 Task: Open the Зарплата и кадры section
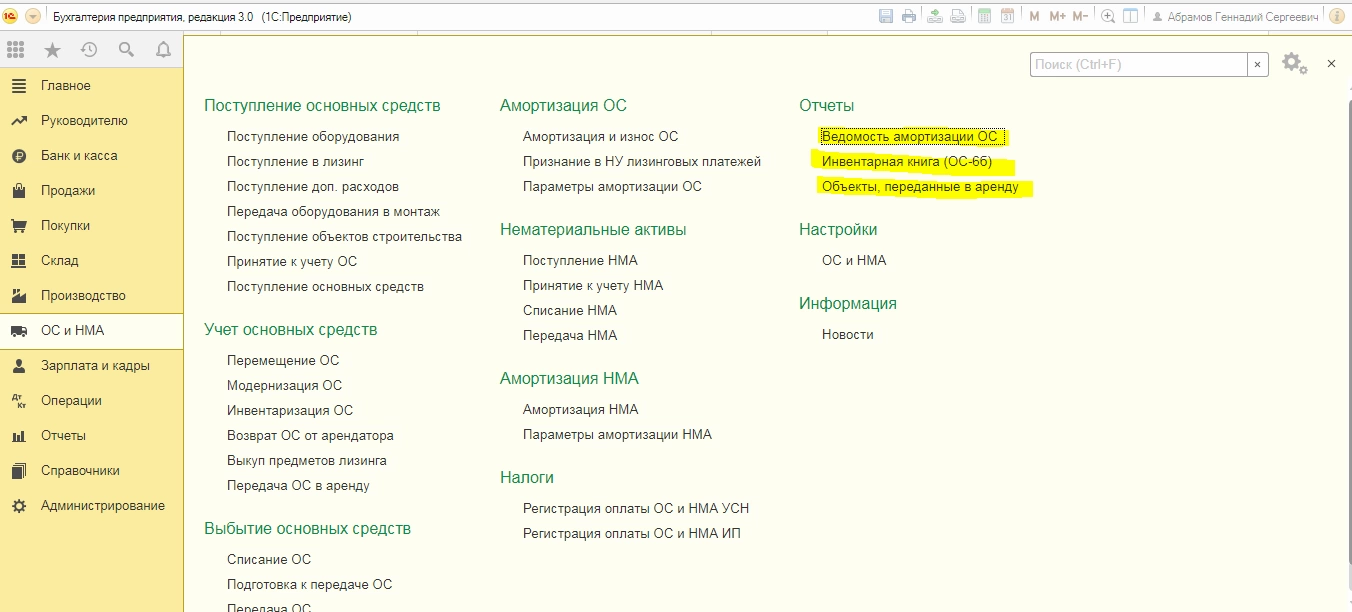point(92,366)
